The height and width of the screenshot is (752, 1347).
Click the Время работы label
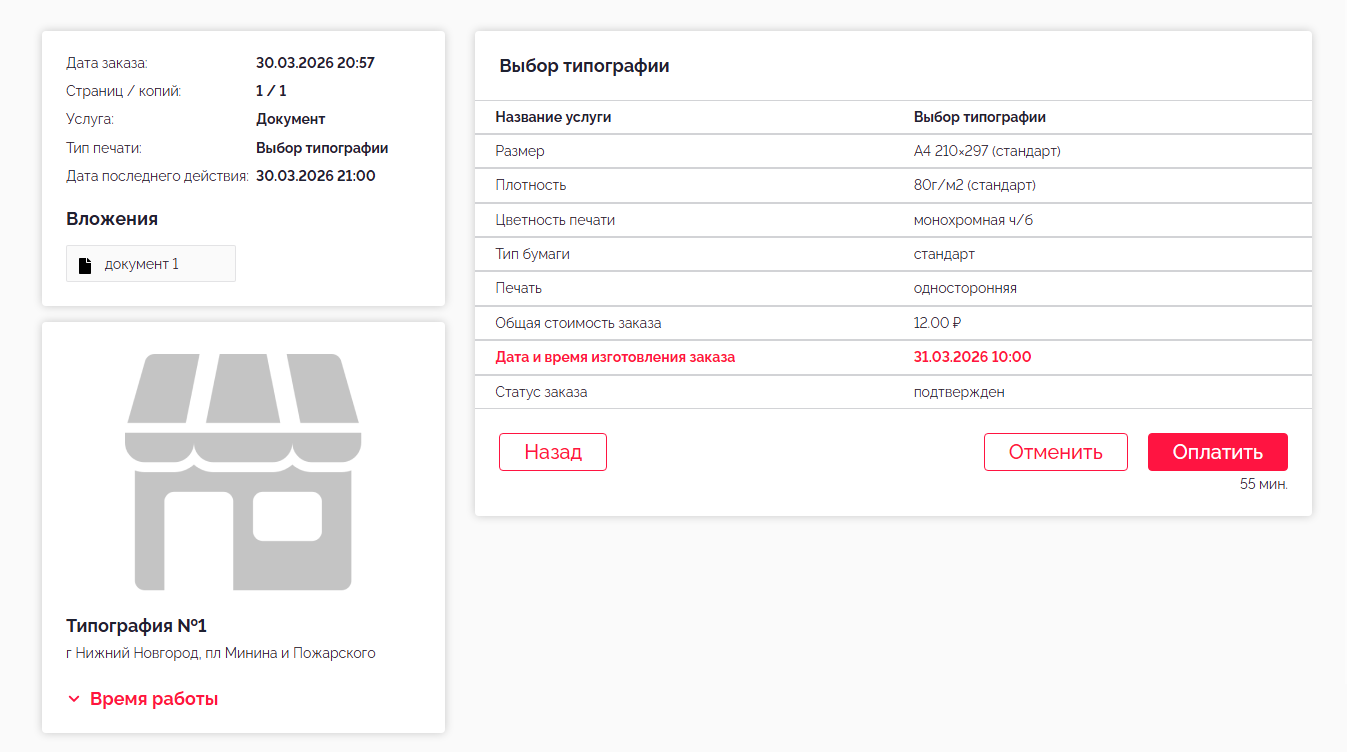154,699
